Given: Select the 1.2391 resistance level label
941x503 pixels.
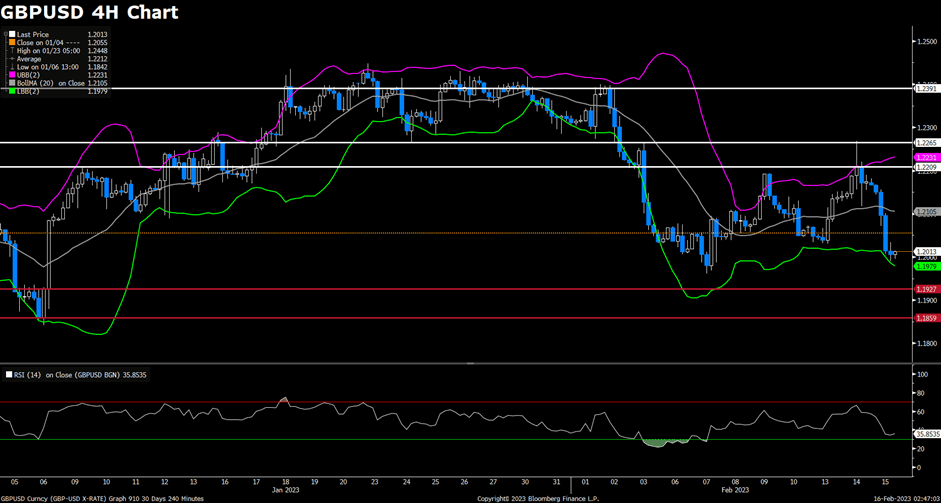Looking at the screenshot, I should point(925,89).
